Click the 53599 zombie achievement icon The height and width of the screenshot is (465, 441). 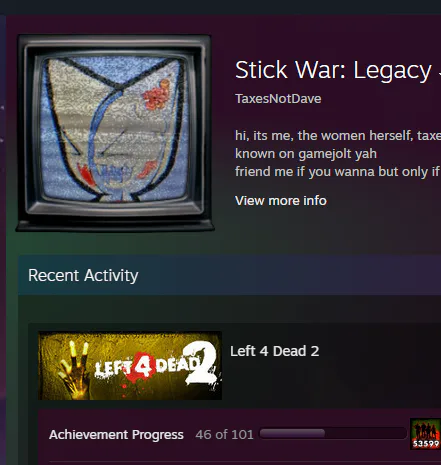(426, 434)
